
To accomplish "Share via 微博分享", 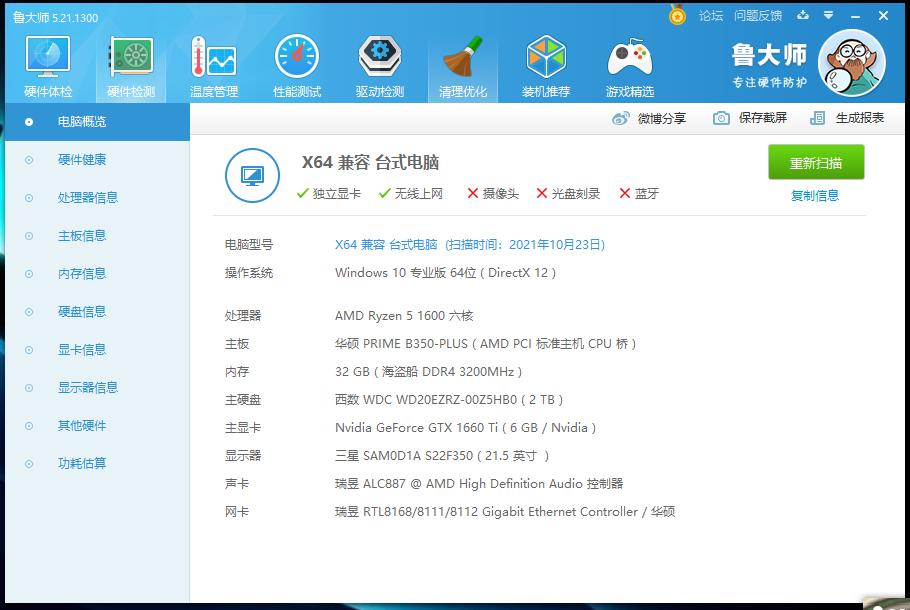I will pyautogui.click(x=649, y=118).
